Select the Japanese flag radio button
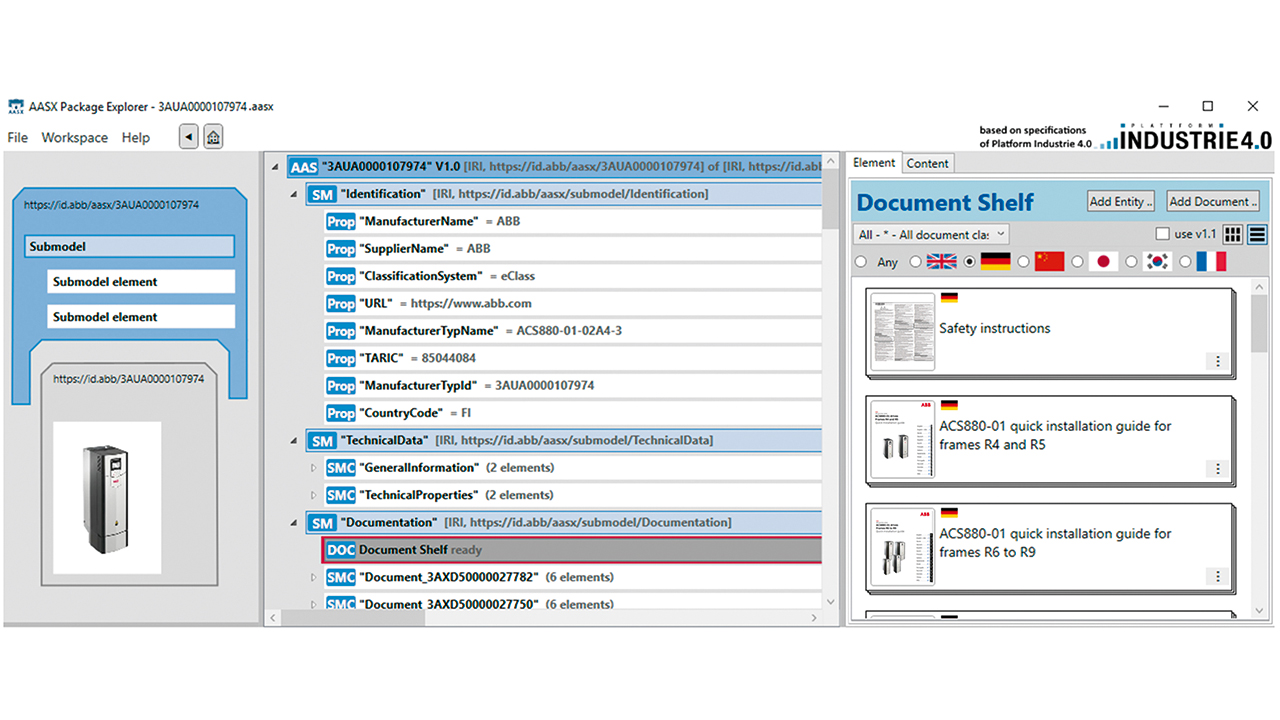1280x720 pixels. pos(1077,262)
